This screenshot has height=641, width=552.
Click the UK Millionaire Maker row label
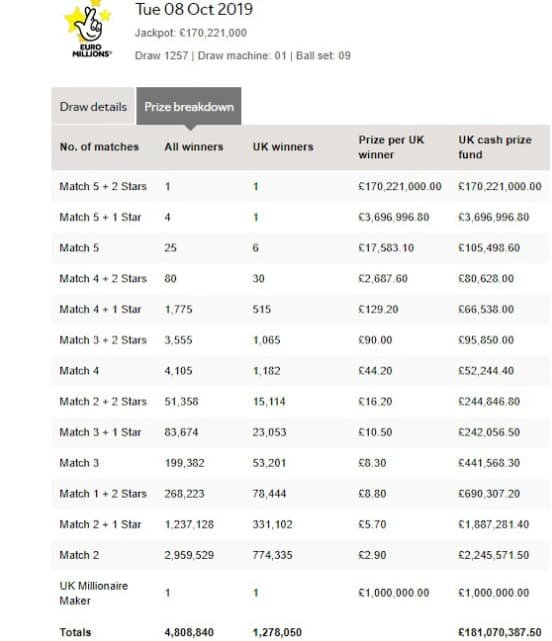click(94, 593)
